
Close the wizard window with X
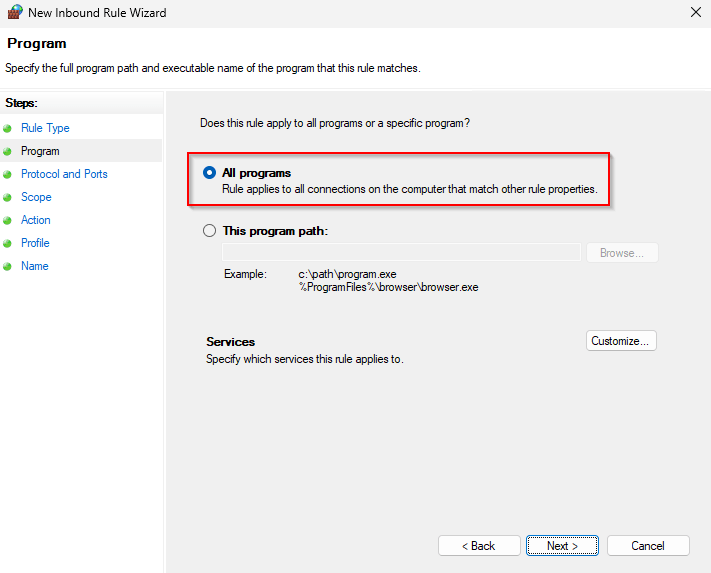(695, 13)
